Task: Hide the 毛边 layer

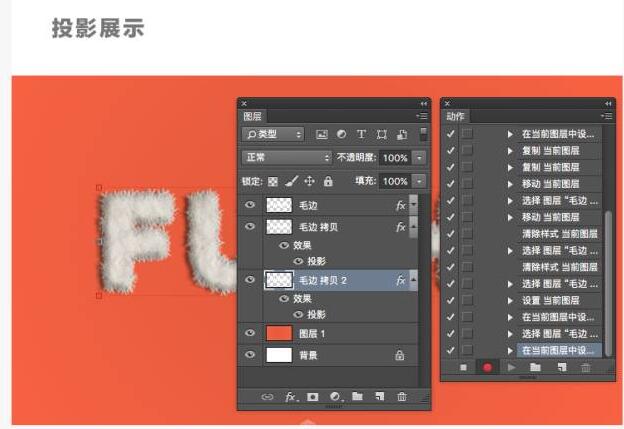Action: coord(250,205)
